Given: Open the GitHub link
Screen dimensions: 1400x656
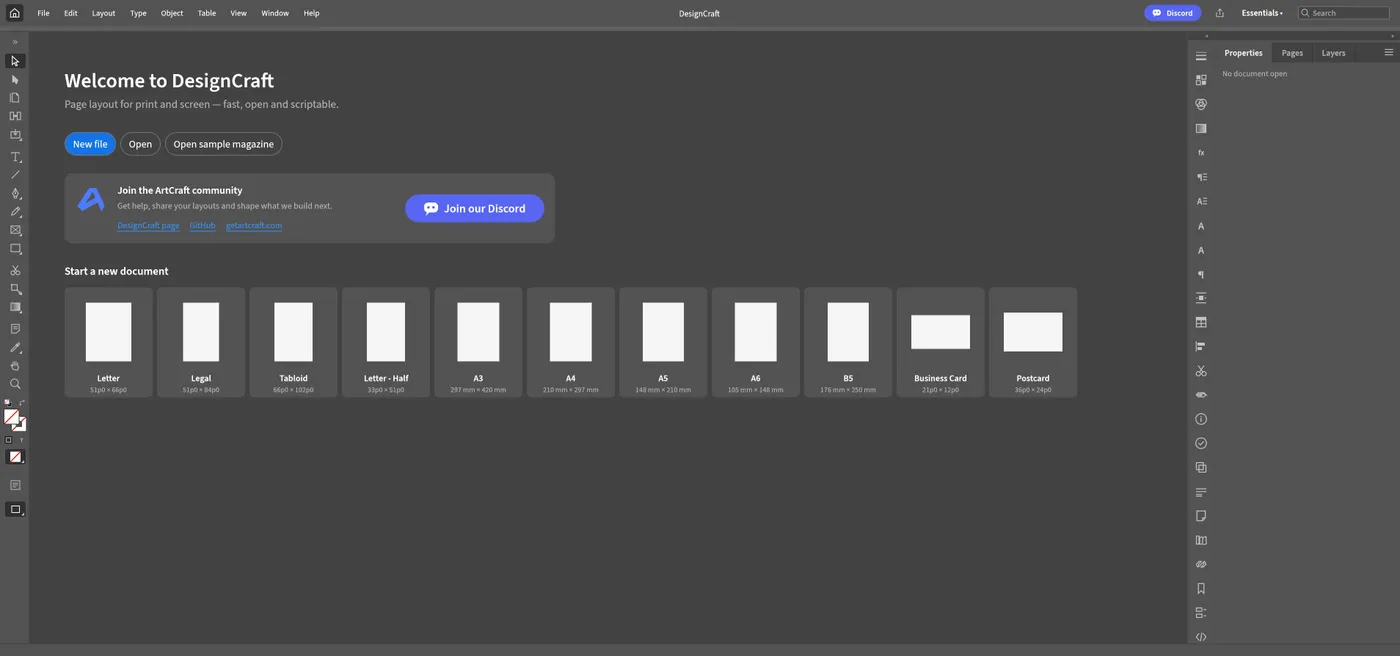Looking at the screenshot, I should click(202, 226).
